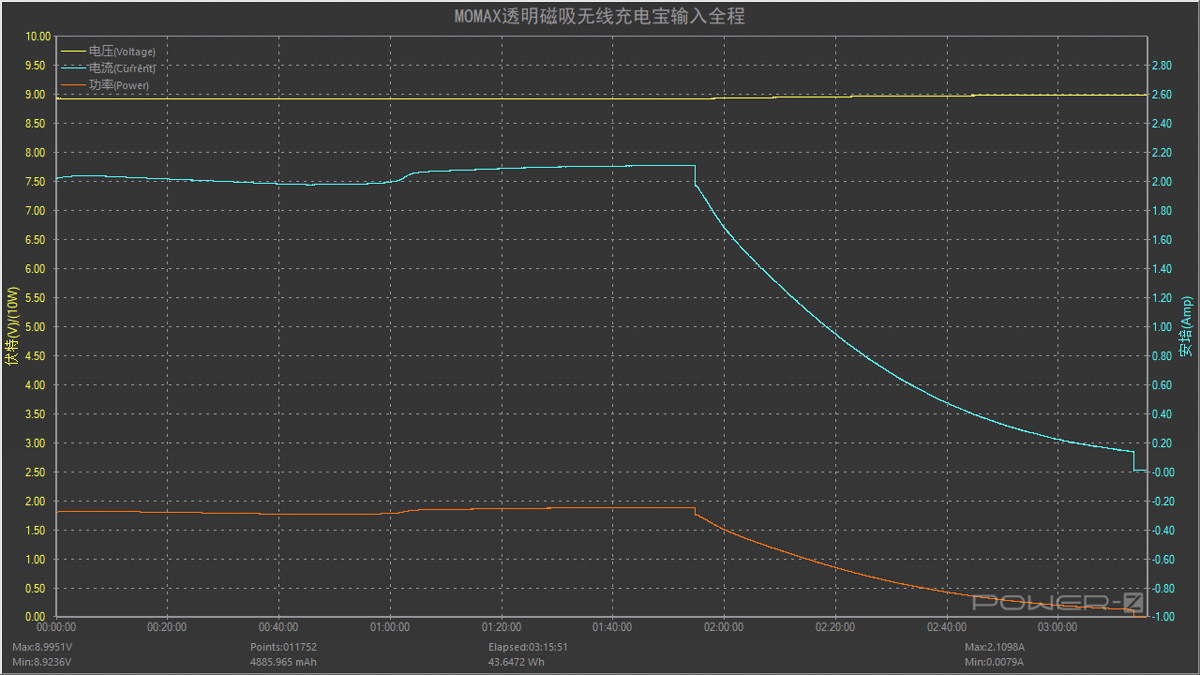Toggle the 功率(Power) legend label
Viewport: 1200px width, 675px height.
coord(119,86)
